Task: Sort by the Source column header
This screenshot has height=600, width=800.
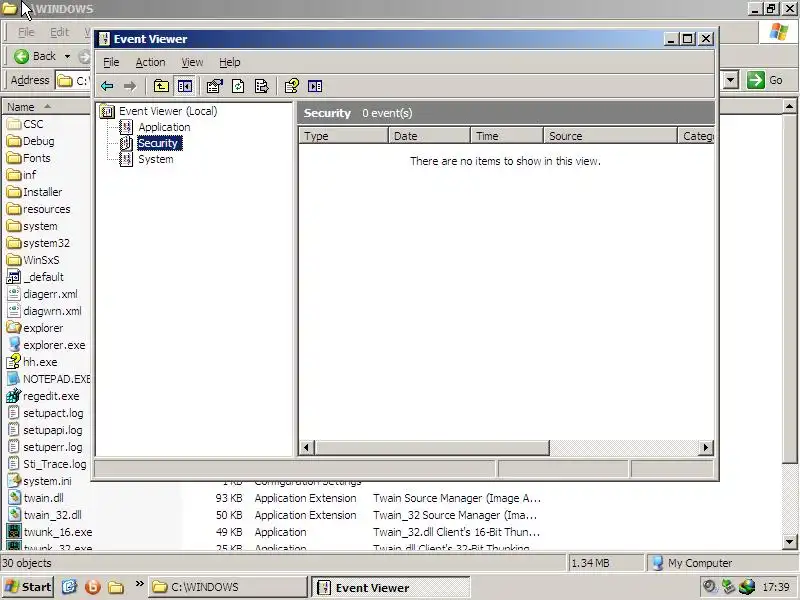Action: (x=610, y=136)
